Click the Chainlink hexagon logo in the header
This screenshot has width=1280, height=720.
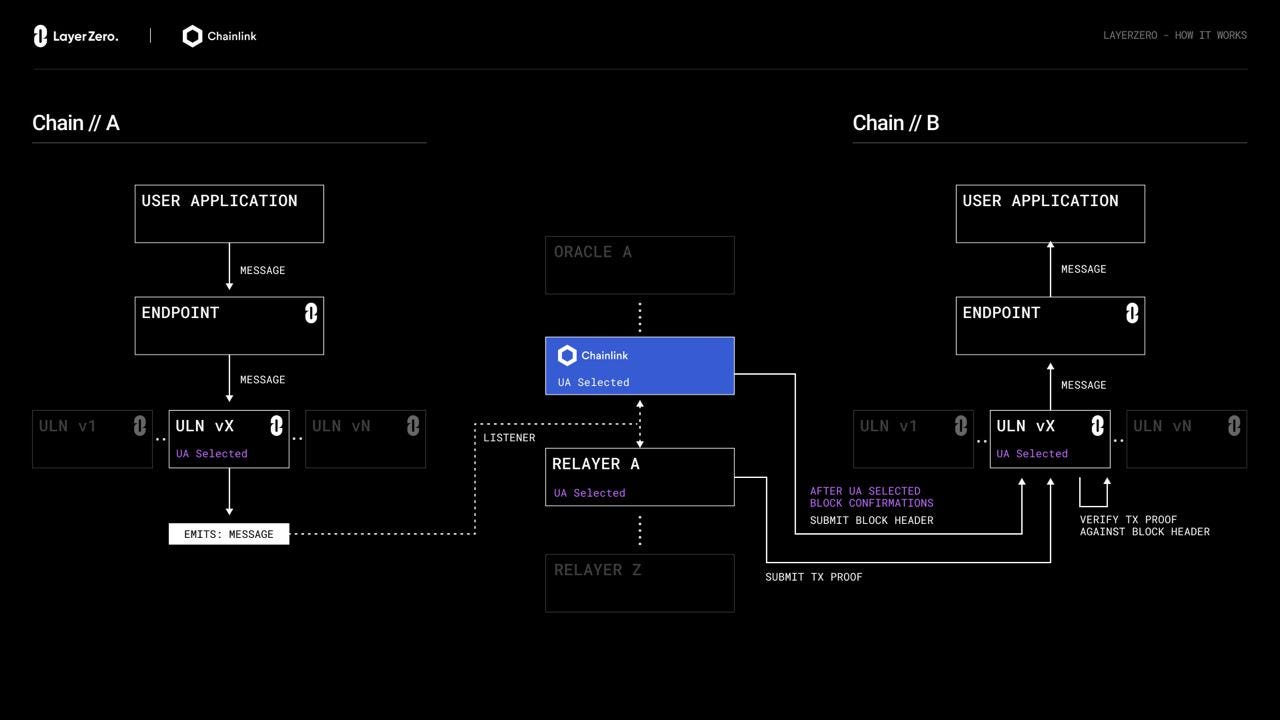point(192,35)
